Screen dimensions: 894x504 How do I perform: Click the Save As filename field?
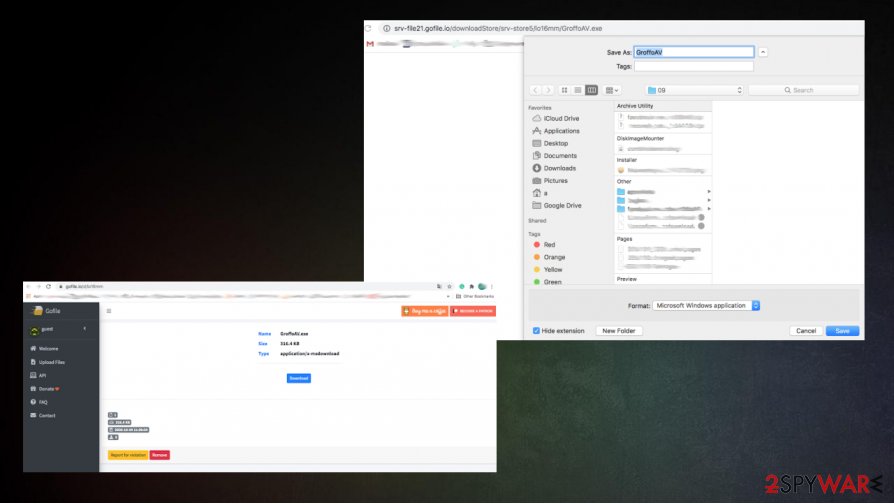pos(694,52)
